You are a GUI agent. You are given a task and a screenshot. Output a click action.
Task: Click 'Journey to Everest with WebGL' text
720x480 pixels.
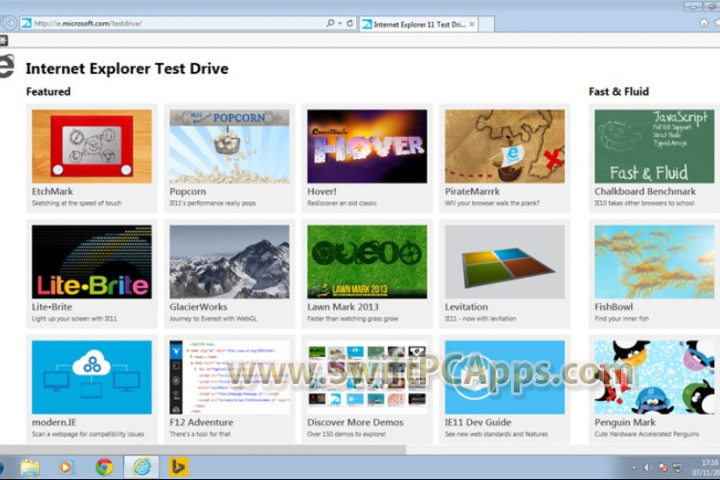(x=213, y=318)
